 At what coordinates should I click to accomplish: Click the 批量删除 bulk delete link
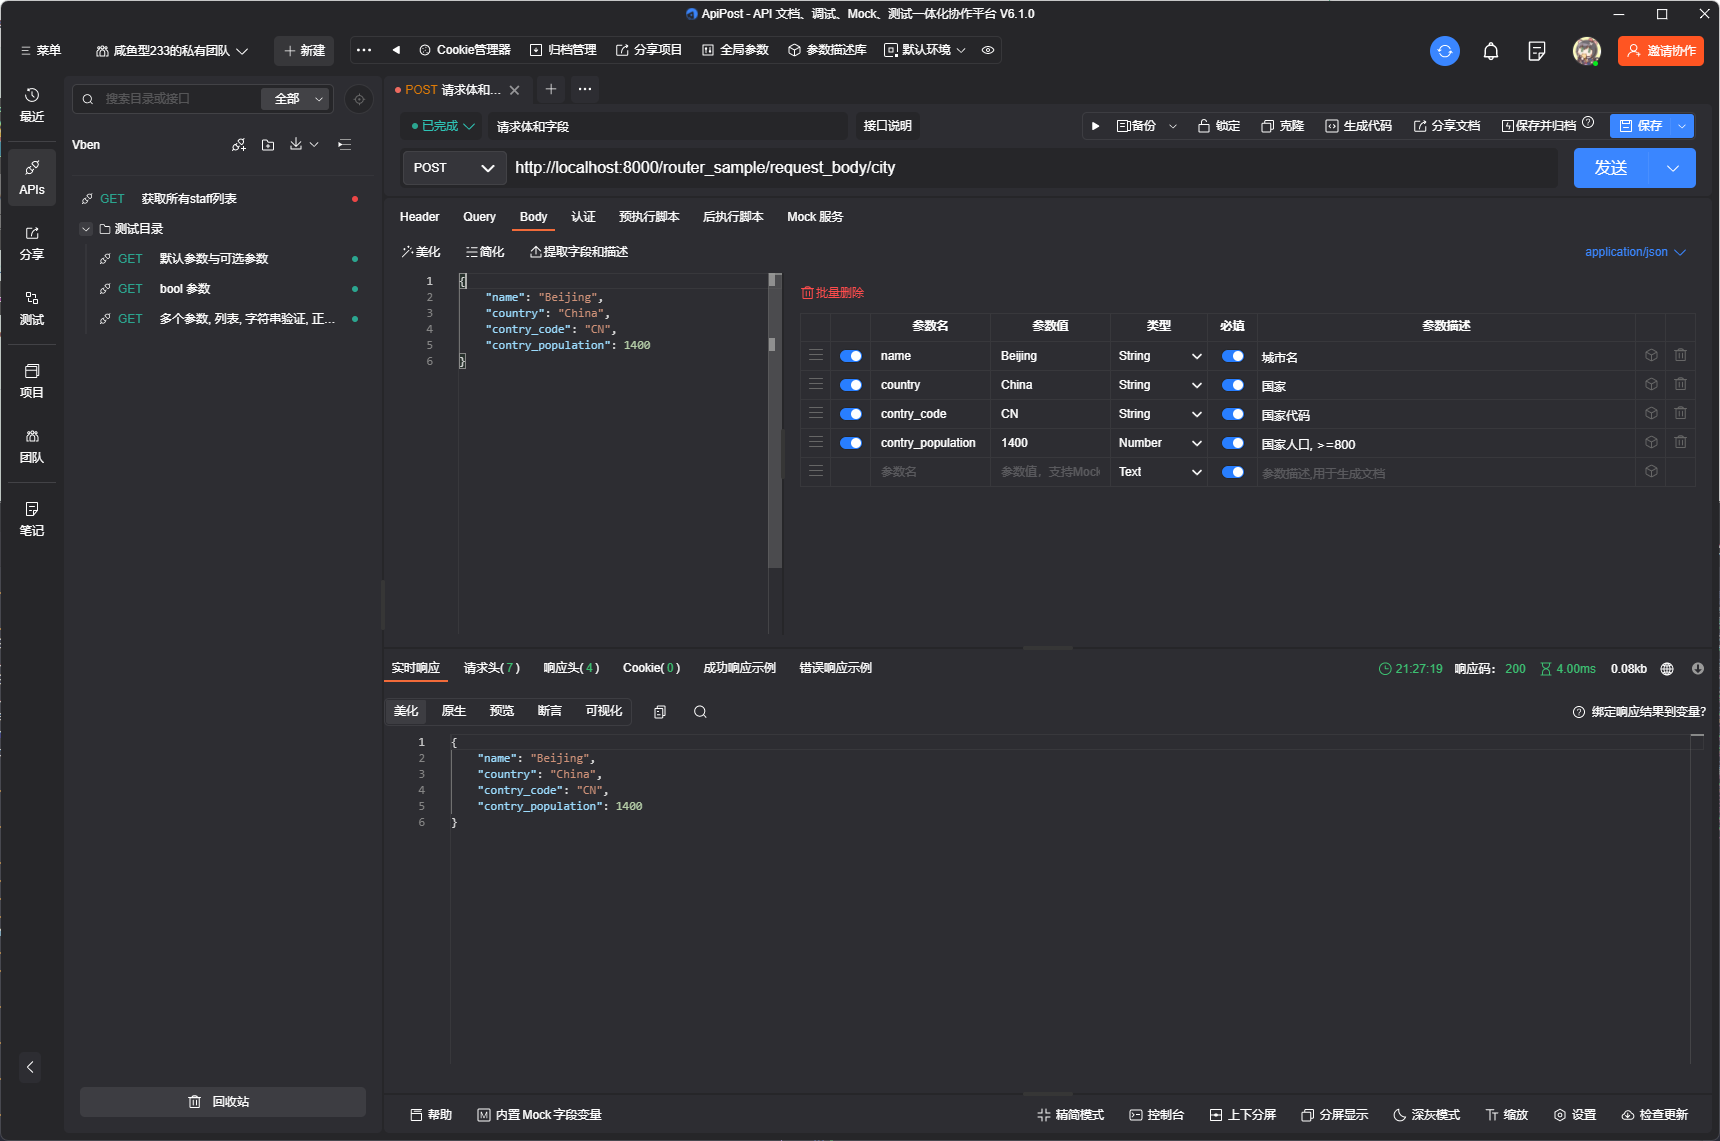tap(833, 293)
